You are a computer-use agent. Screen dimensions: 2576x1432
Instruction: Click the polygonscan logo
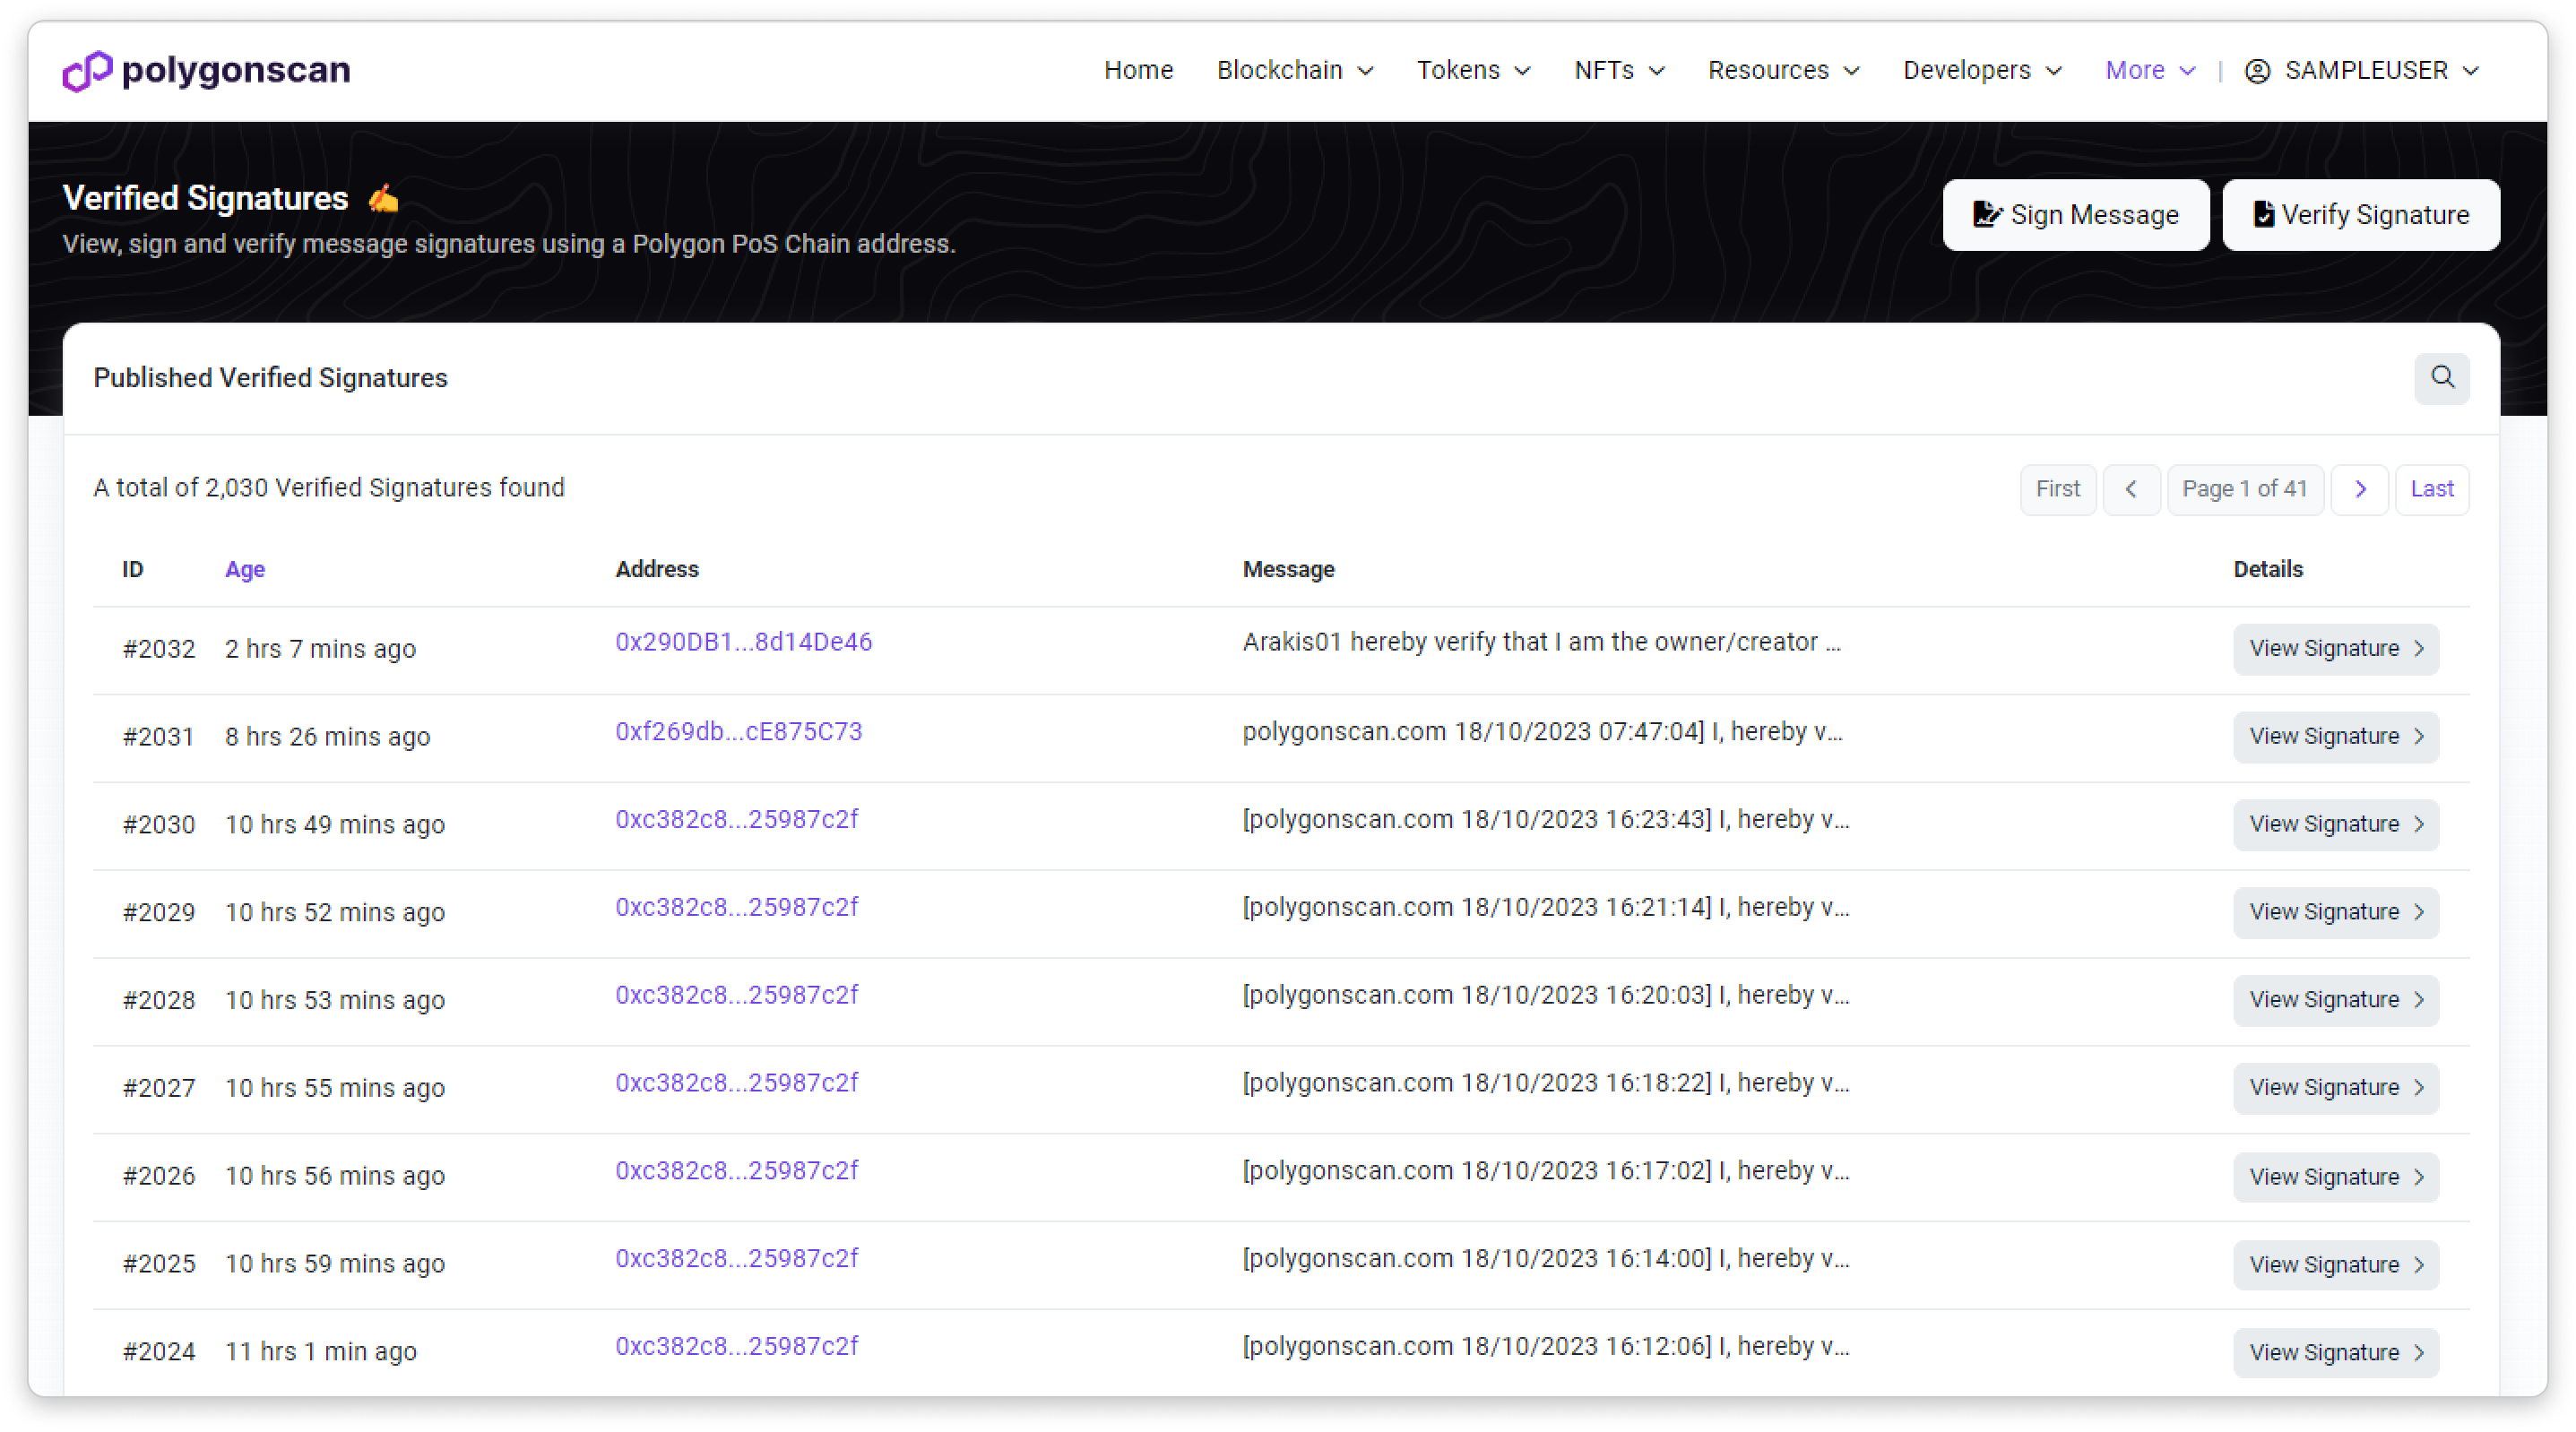(206, 70)
